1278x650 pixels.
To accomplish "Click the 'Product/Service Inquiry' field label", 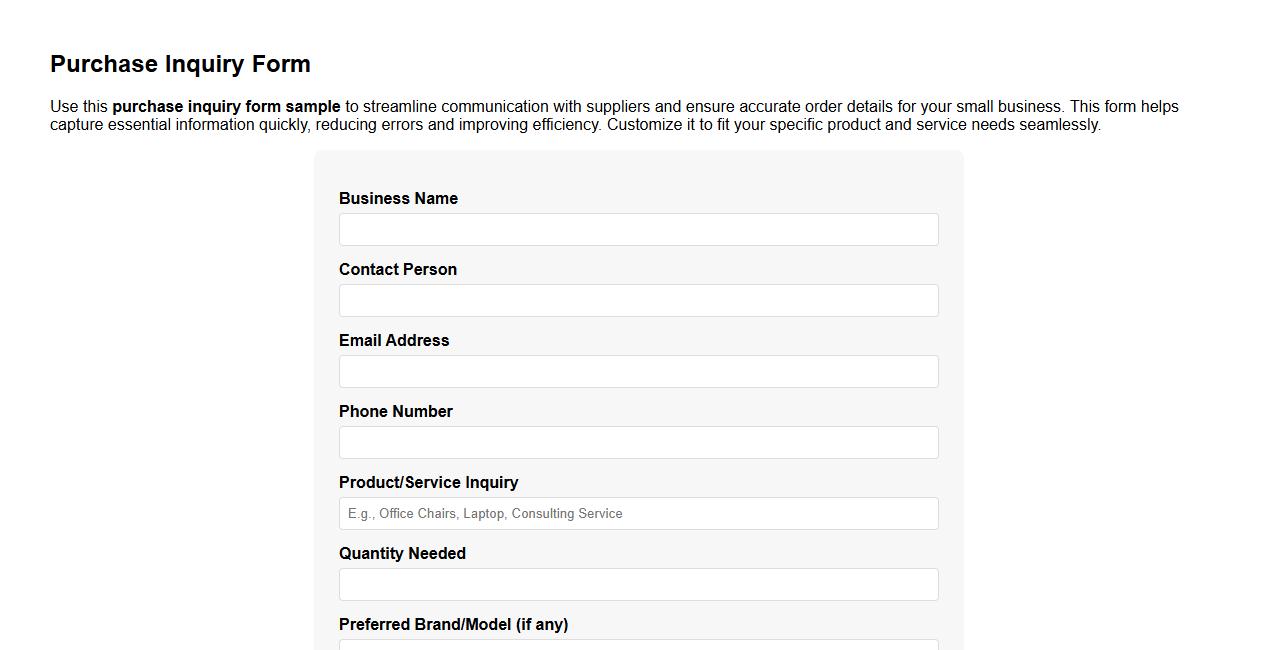I will (428, 482).
